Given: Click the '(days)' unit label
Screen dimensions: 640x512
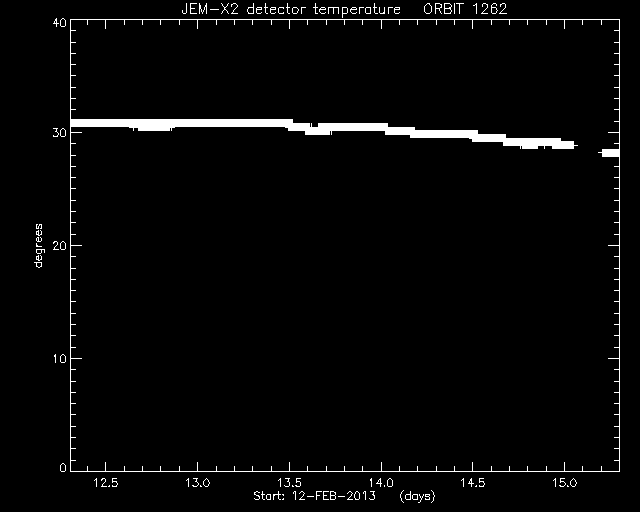Looking at the screenshot, I should 417,496.
